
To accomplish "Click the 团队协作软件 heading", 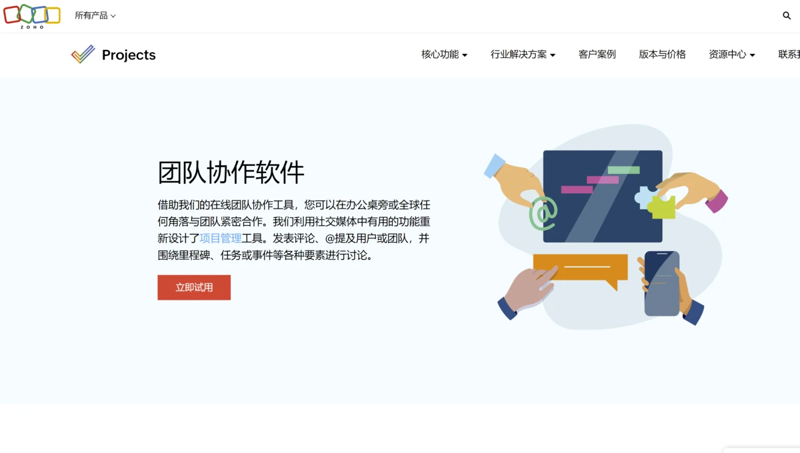I will pyautogui.click(x=231, y=172).
